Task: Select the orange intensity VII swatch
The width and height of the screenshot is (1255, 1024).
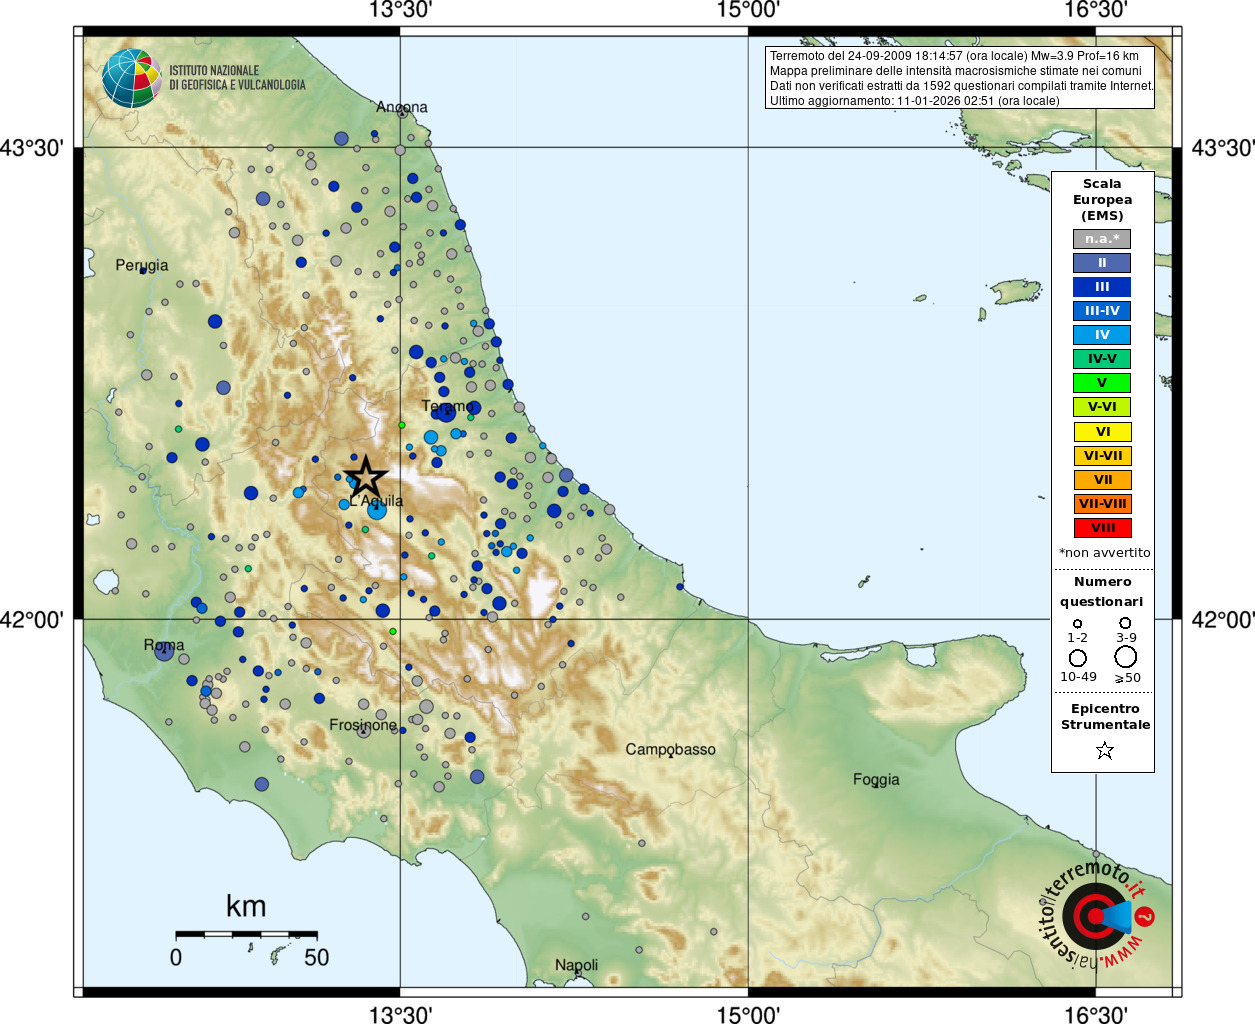Action: [x=1102, y=480]
